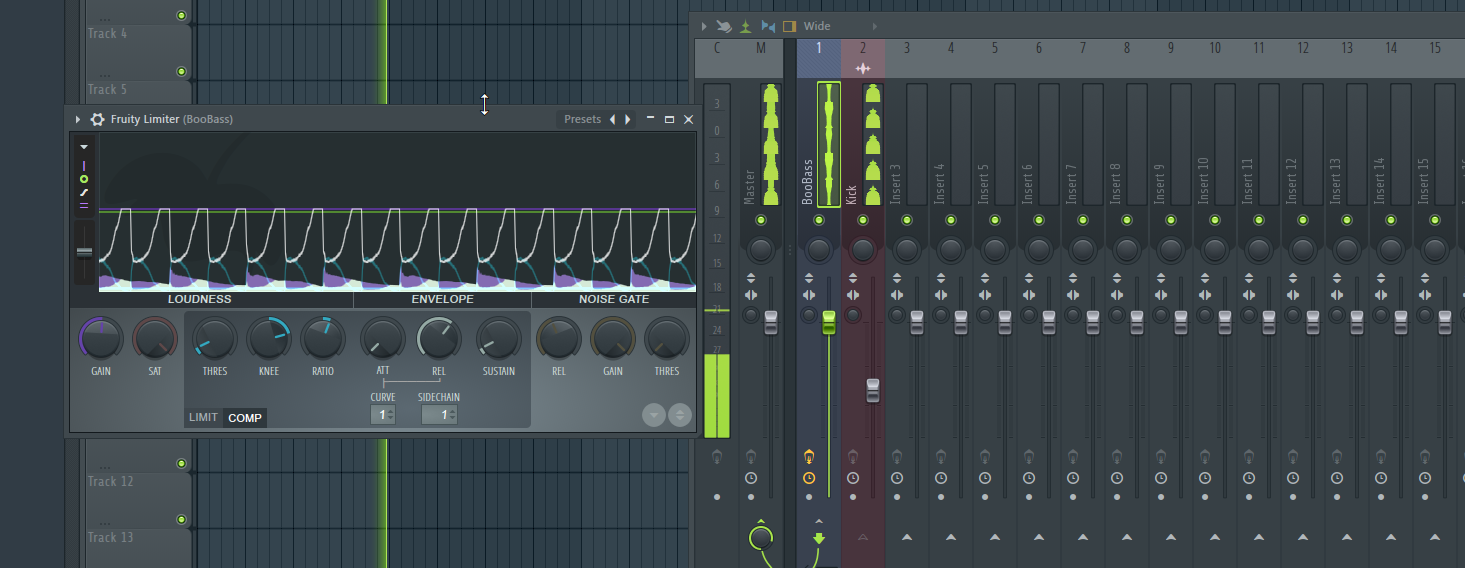Click the BooBass green volume fader
Screen dimensions: 1465x568
pyautogui.click(x=828, y=322)
